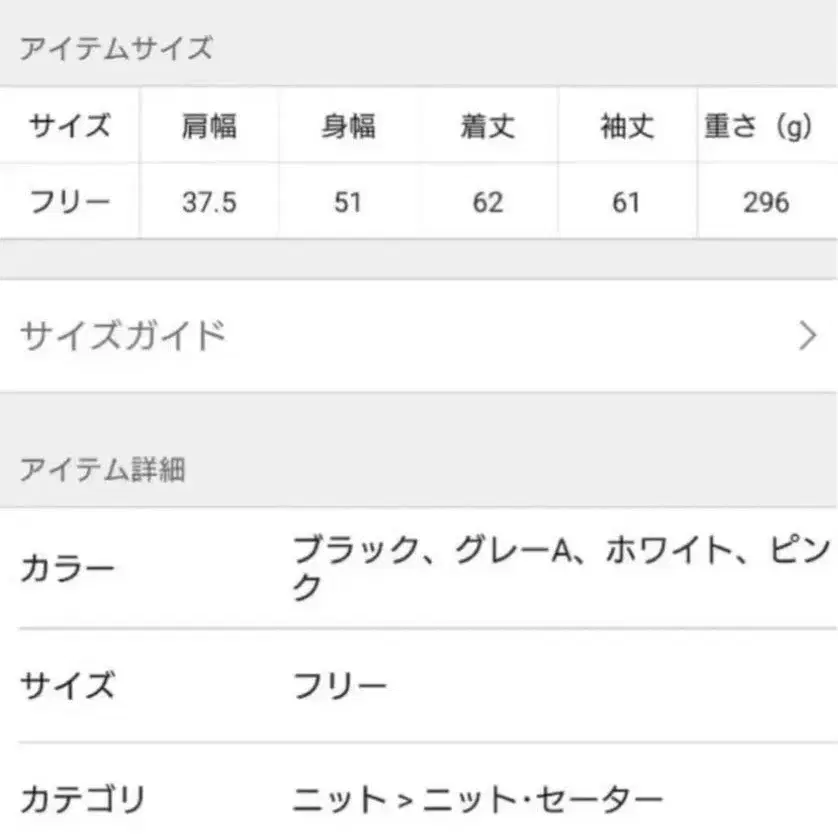This screenshot has width=838, height=838.
Task: Click the アイテムサイズ section header
Action: coord(116,48)
